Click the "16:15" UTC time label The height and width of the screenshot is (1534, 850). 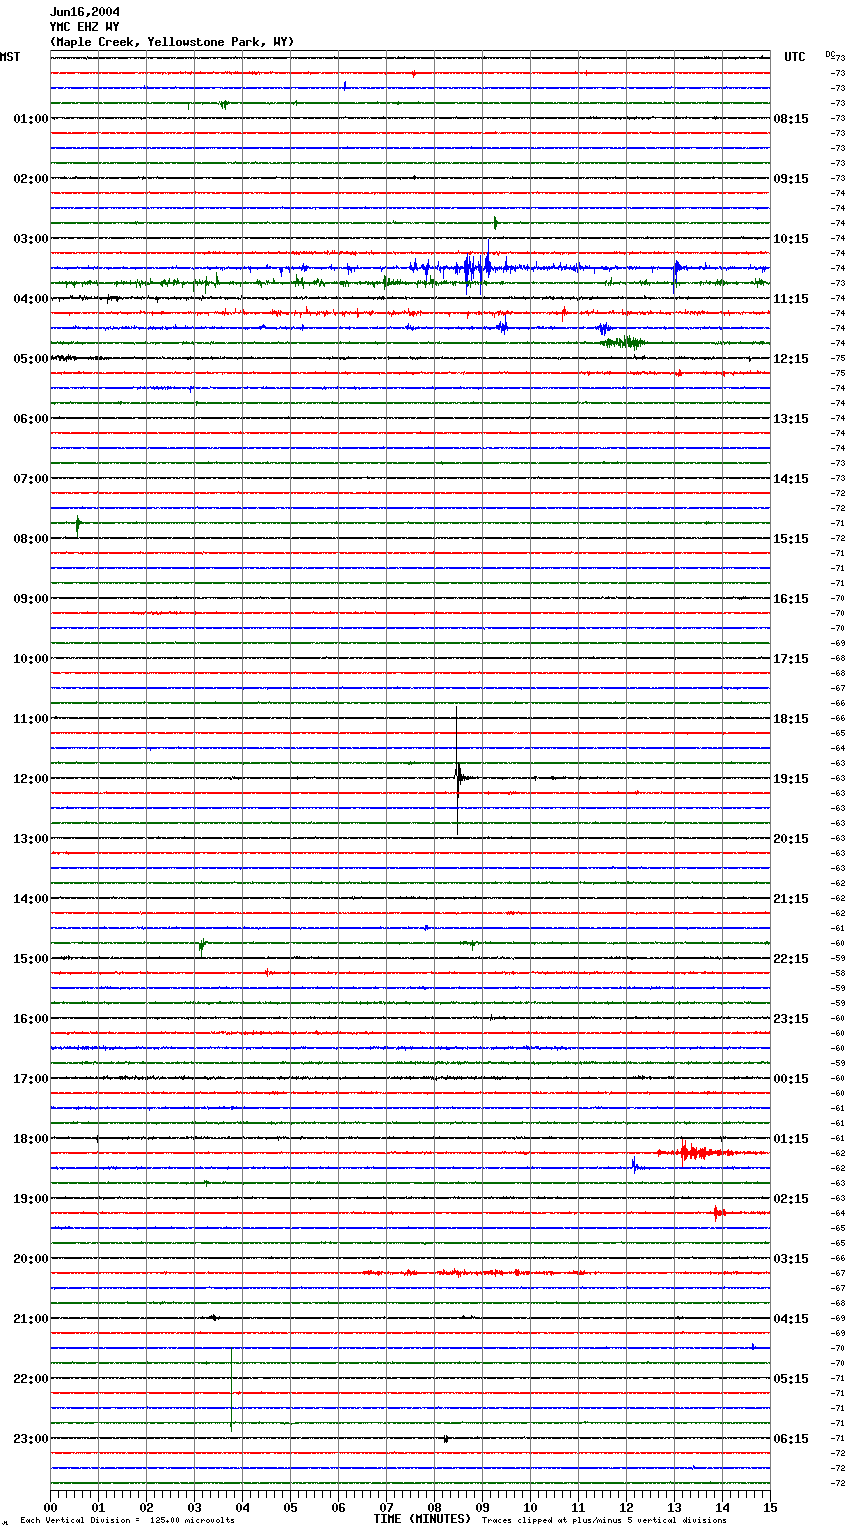791,599
